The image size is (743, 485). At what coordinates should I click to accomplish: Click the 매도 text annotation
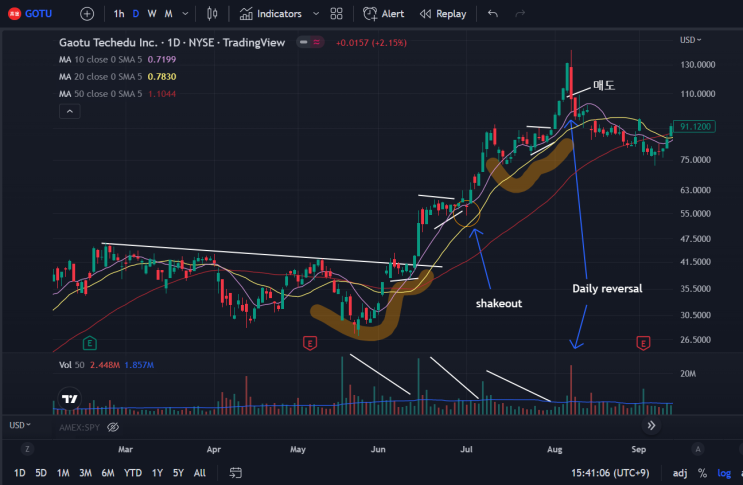coord(604,85)
